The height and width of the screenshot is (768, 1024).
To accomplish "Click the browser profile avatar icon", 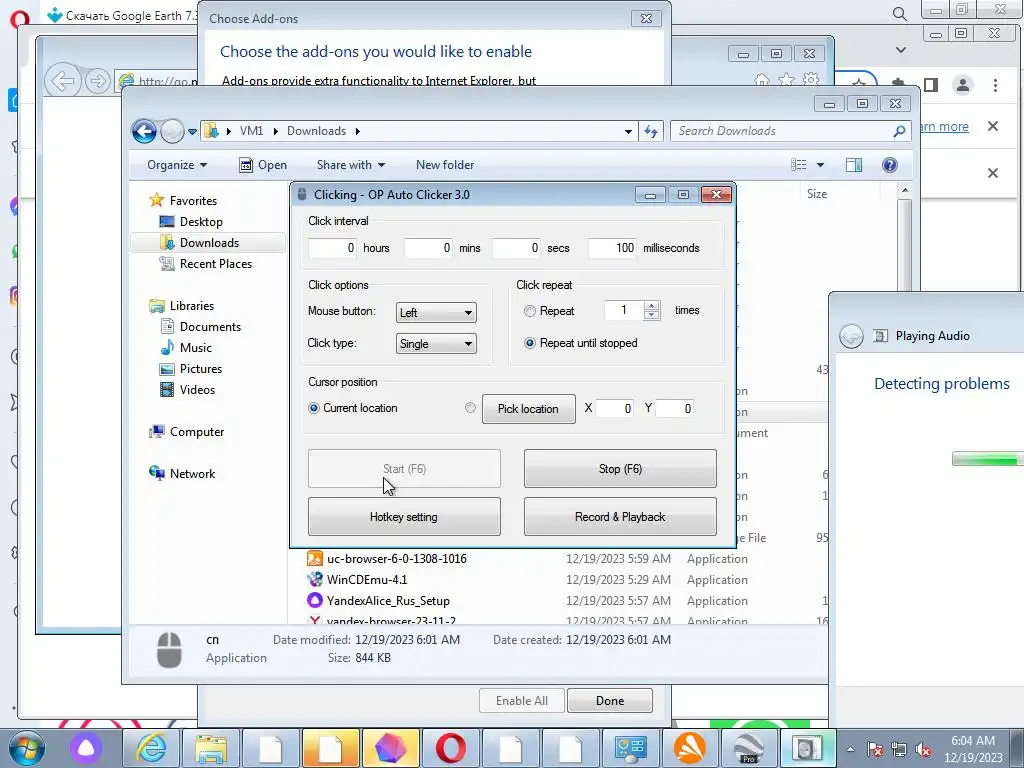I will 963,85.
